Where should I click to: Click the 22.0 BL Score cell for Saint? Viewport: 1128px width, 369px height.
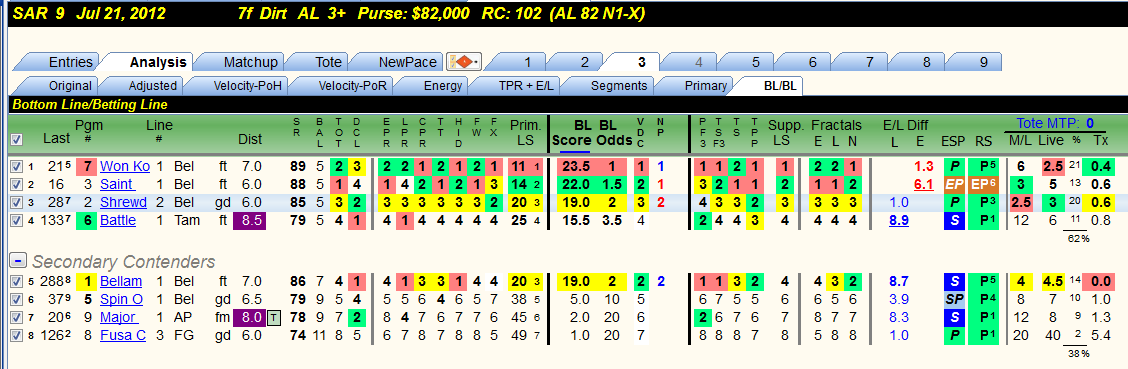(x=577, y=184)
